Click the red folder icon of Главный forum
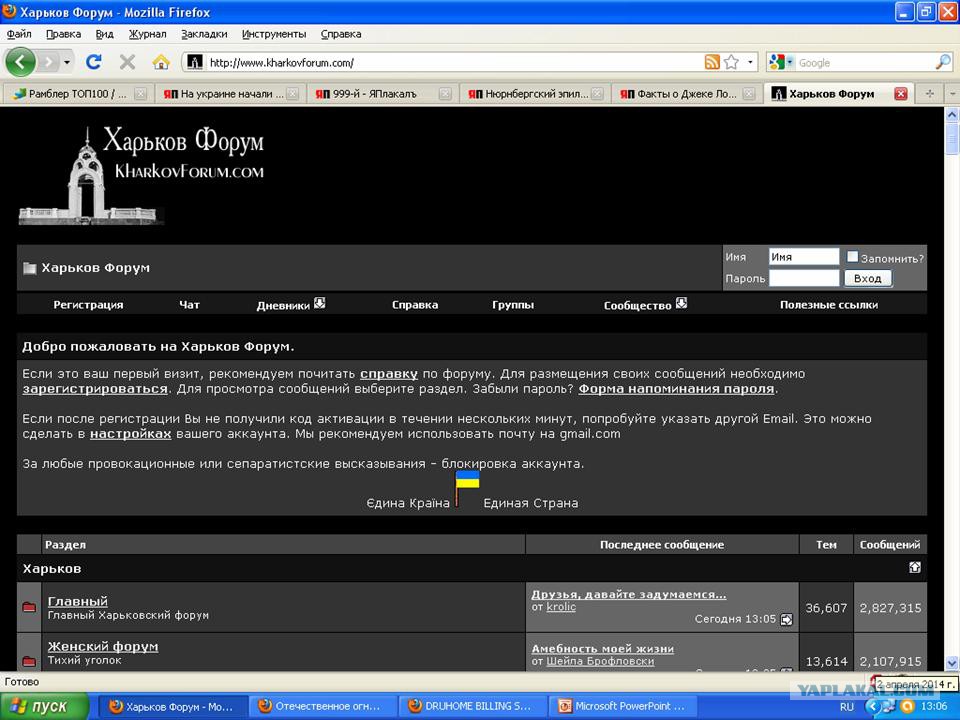This screenshot has width=960, height=720. (29, 607)
